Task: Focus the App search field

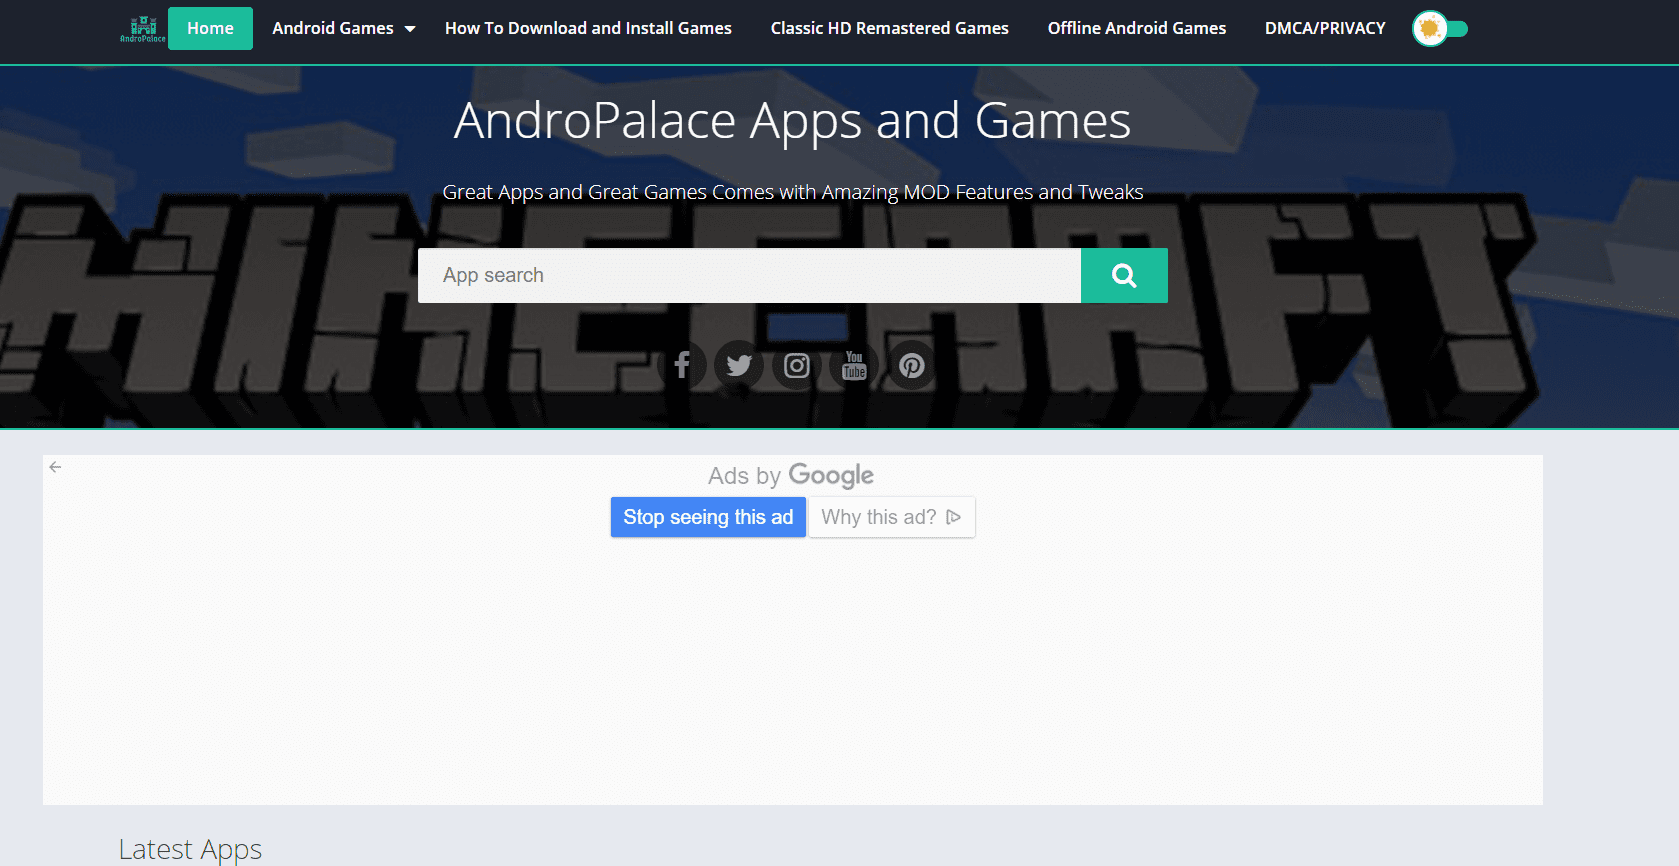Action: click(x=749, y=275)
